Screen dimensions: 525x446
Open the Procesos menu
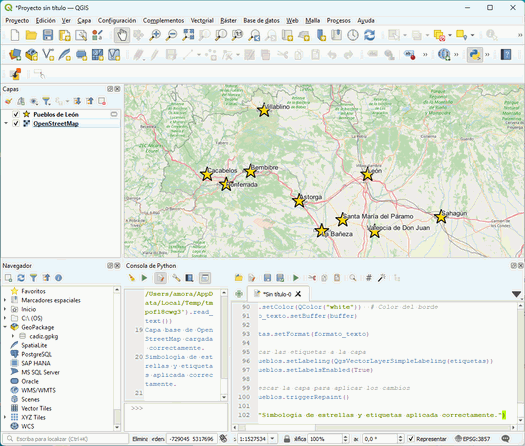click(339, 20)
